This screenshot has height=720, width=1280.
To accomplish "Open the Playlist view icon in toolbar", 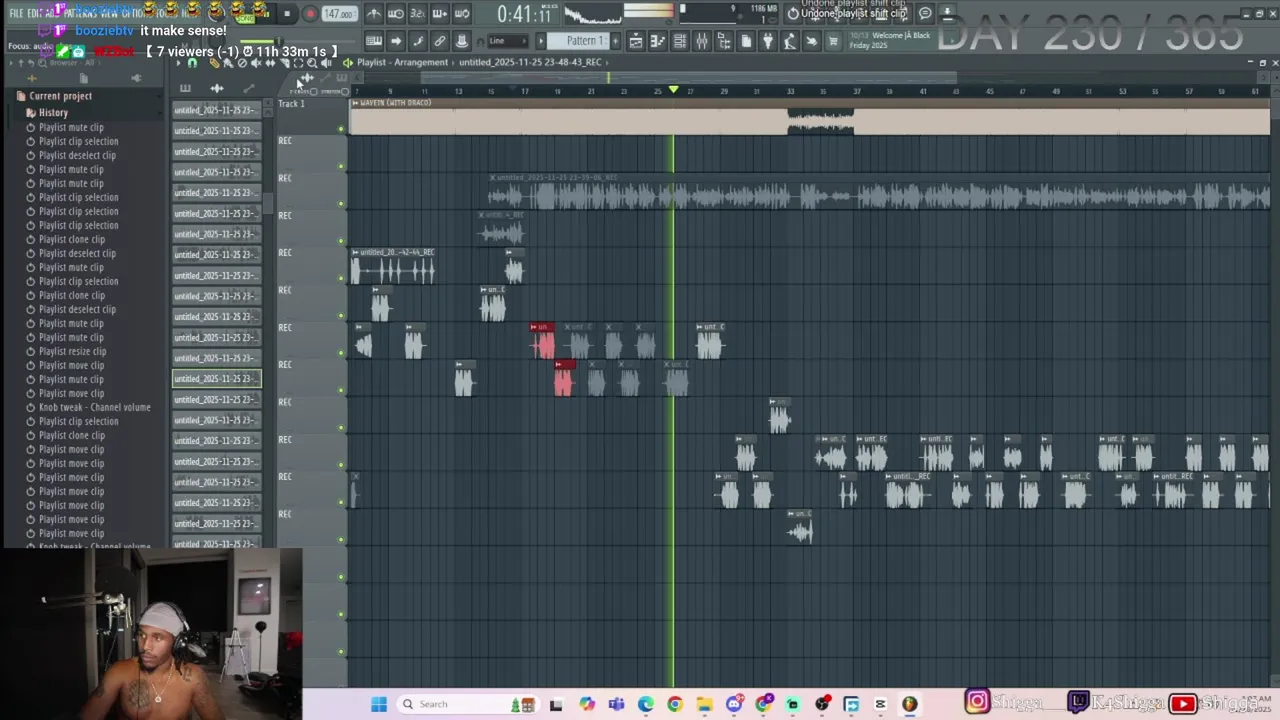I will click(x=636, y=41).
